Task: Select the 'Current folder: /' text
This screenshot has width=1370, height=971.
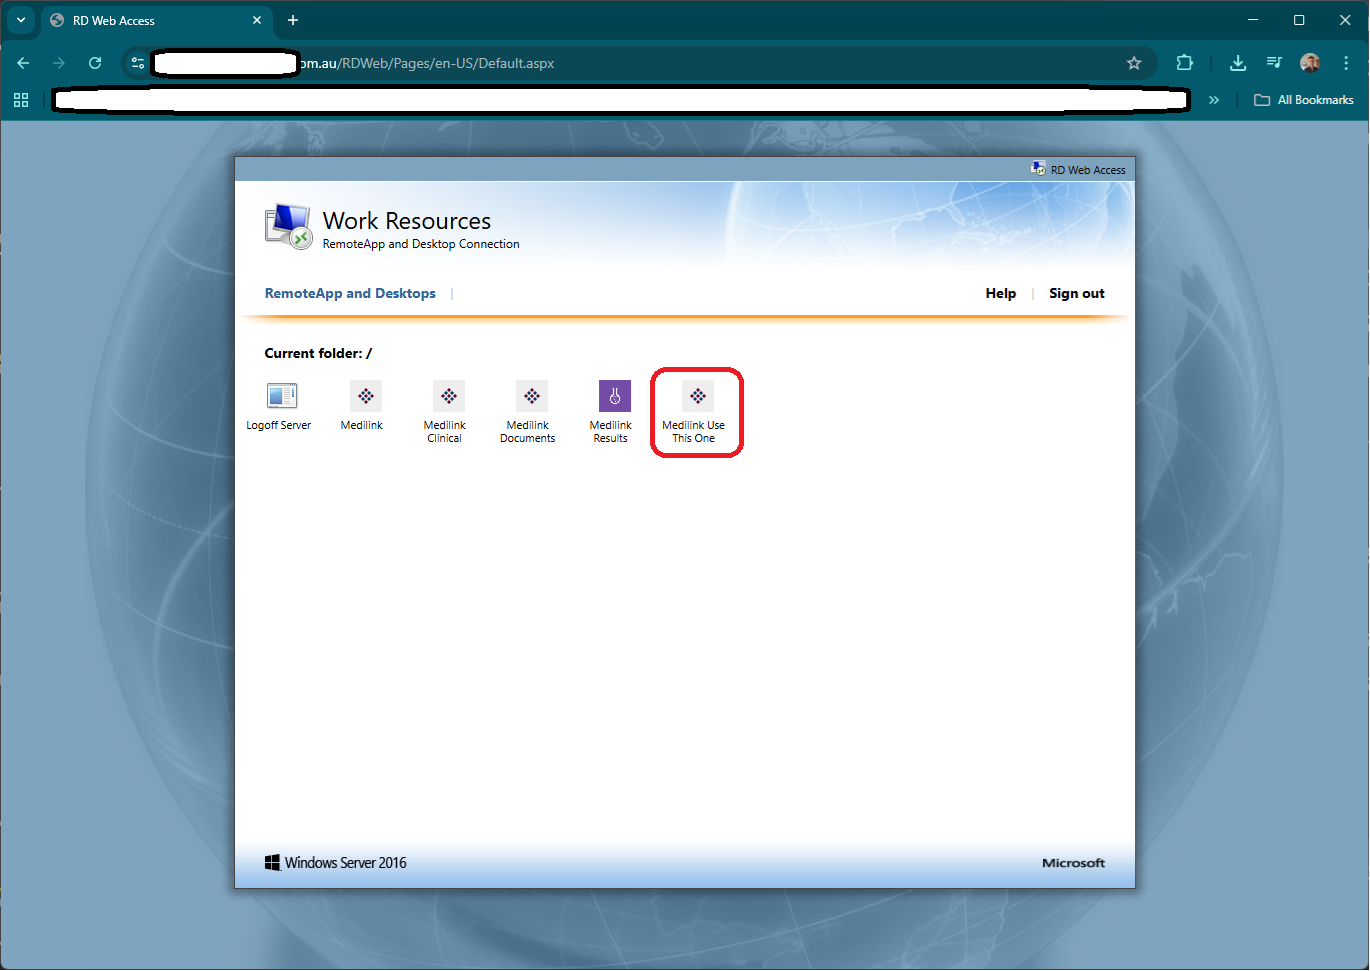Action: coord(318,353)
